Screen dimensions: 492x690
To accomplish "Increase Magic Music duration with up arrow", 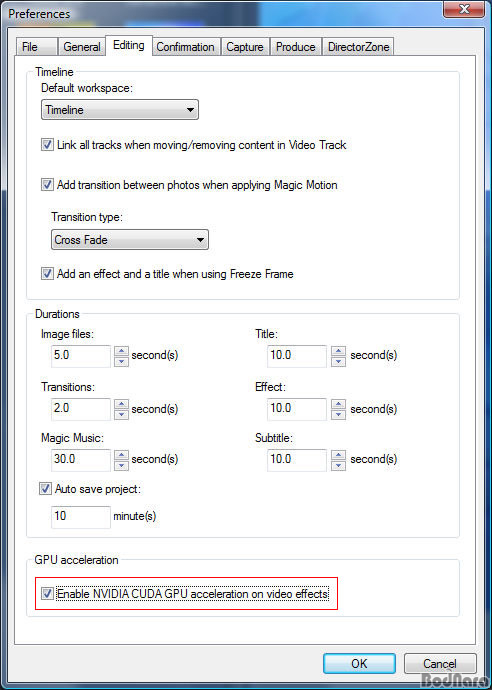I will tap(121, 455).
